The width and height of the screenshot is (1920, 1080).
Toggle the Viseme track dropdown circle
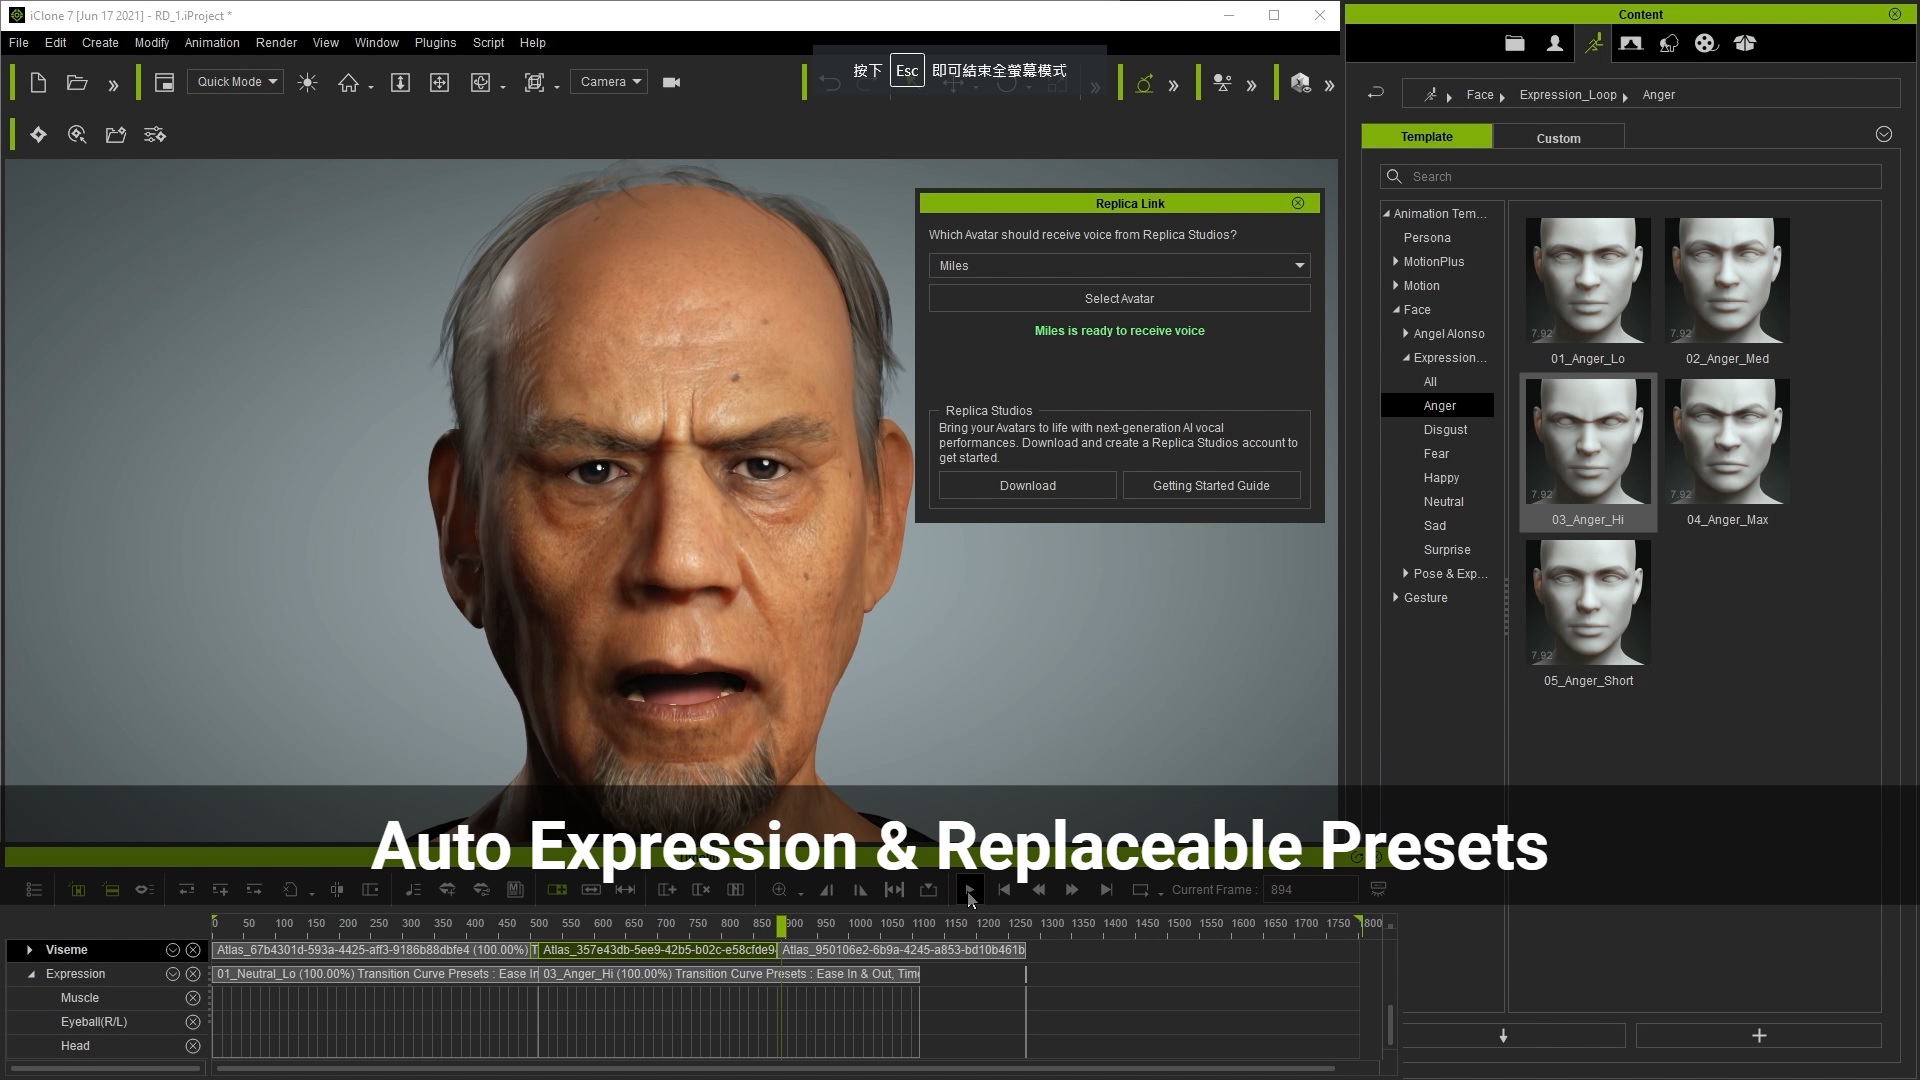point(173,950)
